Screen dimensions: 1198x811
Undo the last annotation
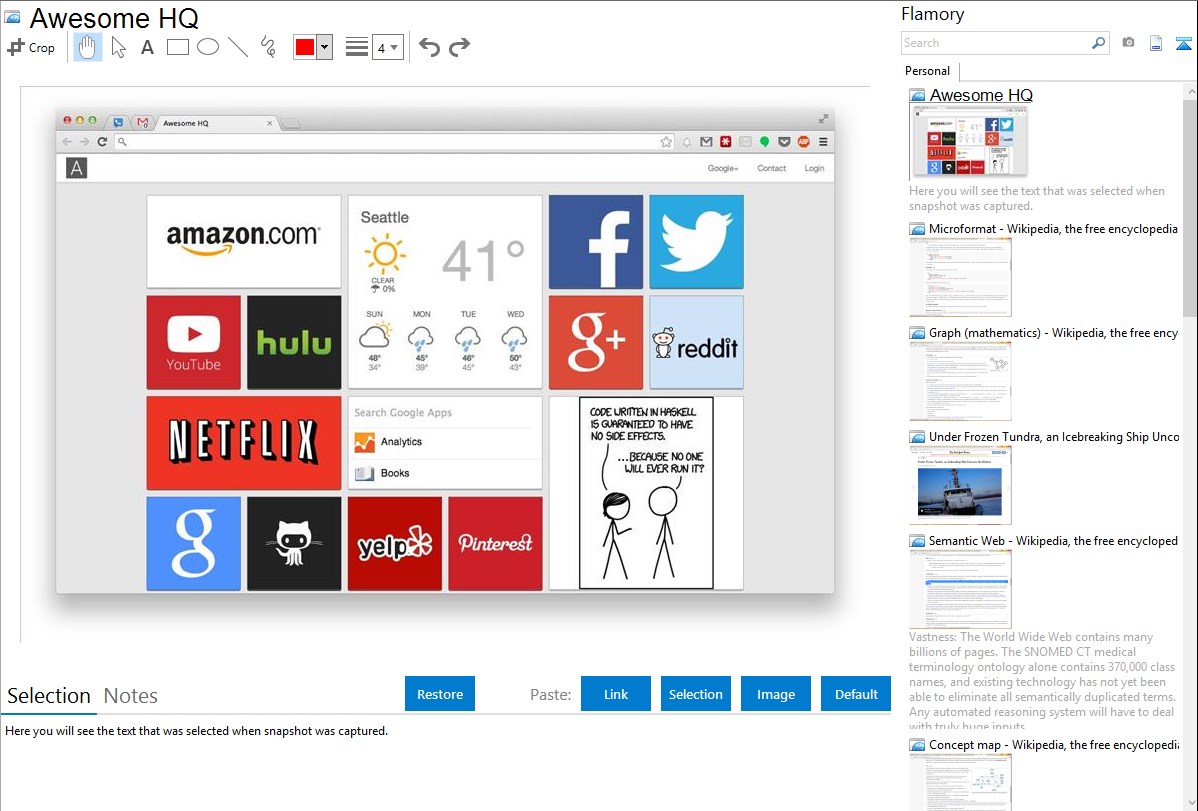point(429,47)
